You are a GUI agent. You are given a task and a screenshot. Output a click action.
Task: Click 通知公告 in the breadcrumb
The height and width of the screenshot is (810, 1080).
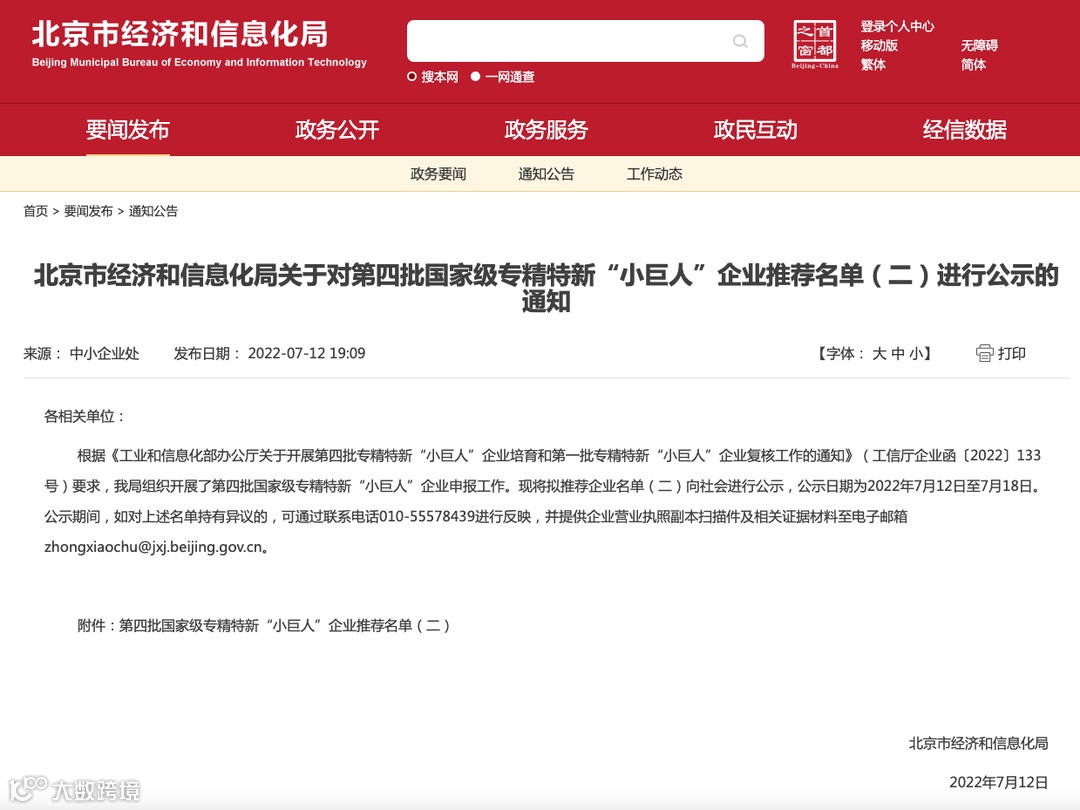click(153, 211)
